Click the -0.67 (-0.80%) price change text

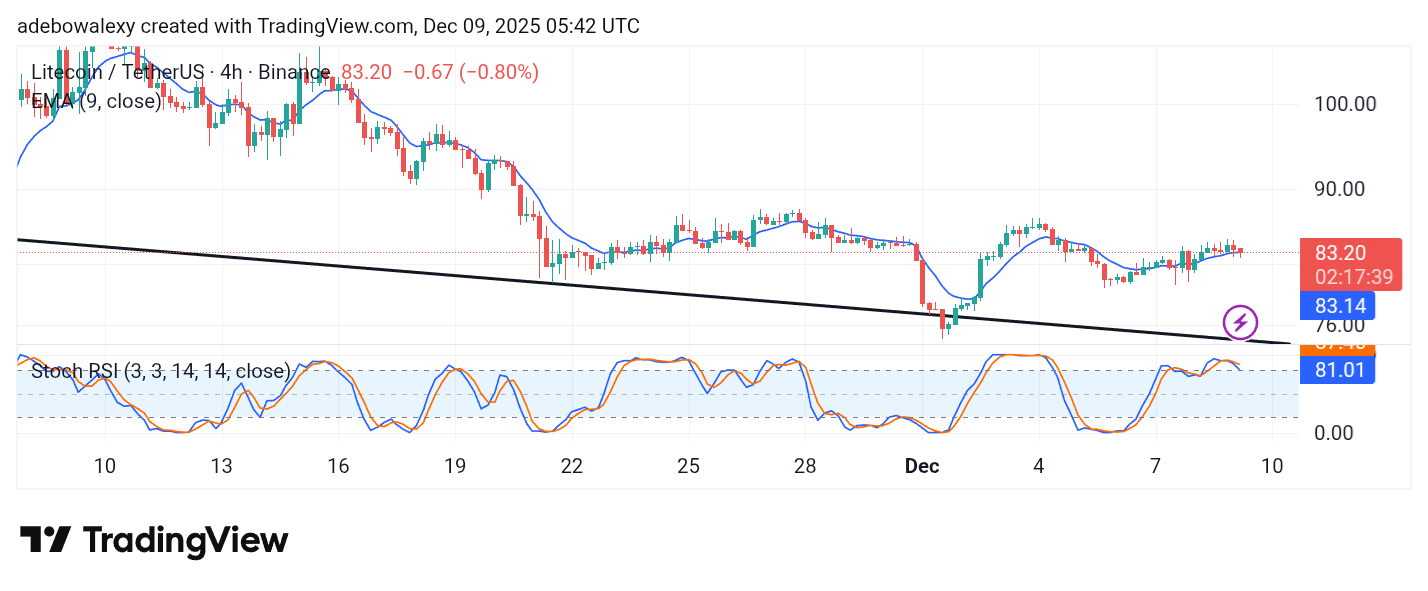pyautogui.click(x=470, y=72)
